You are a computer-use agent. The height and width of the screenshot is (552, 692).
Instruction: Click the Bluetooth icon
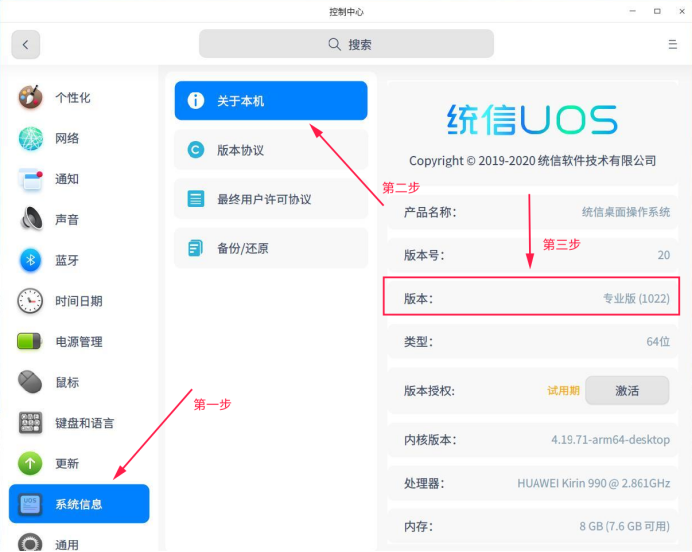coord(30,260)
